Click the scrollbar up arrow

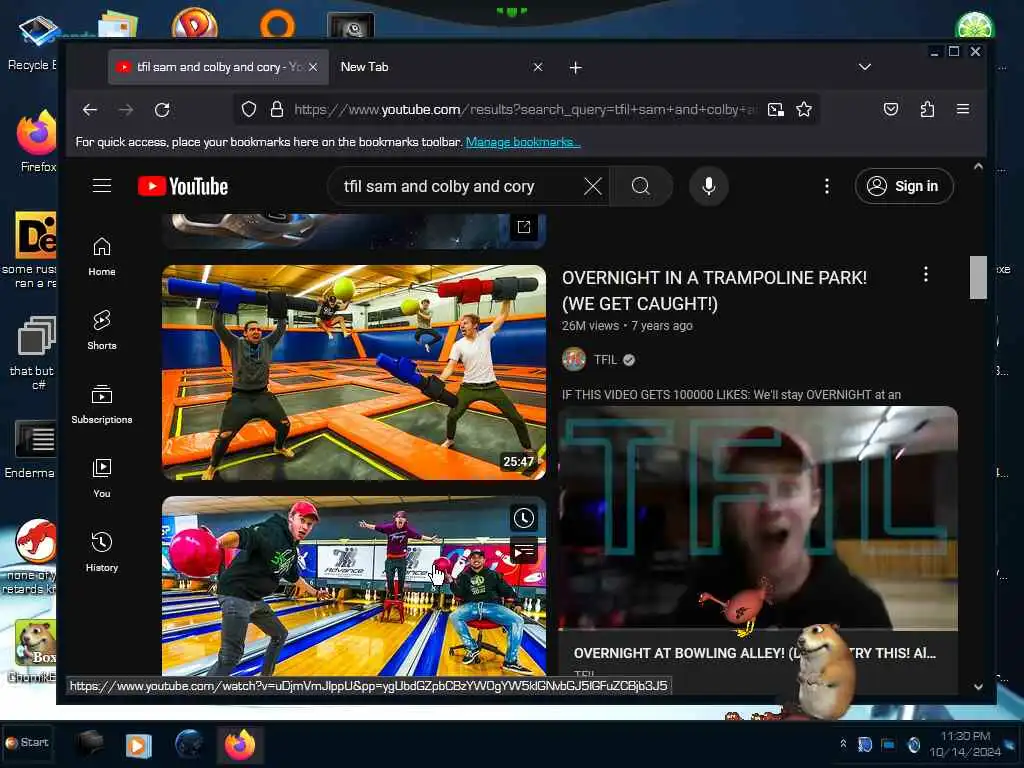tap(978, 167)
